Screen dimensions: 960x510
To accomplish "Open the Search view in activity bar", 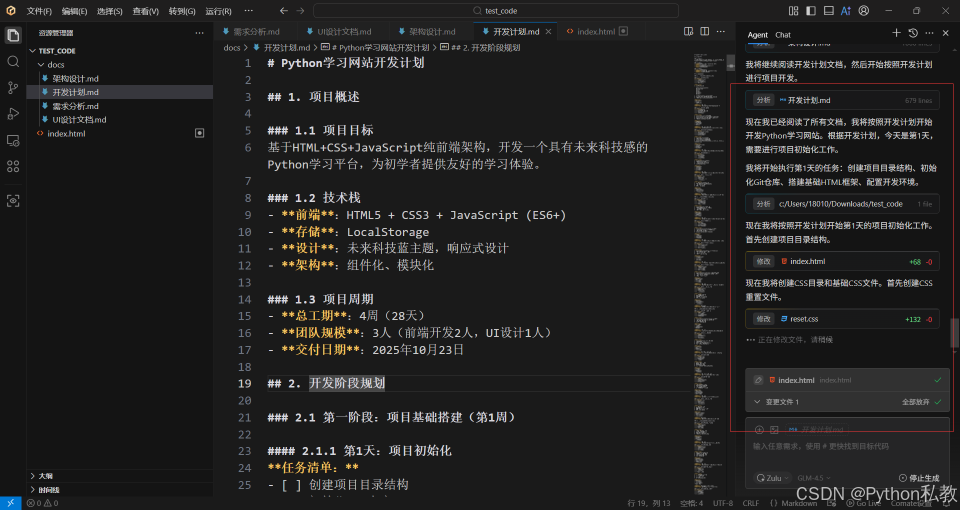I will [x=13, y=61].
